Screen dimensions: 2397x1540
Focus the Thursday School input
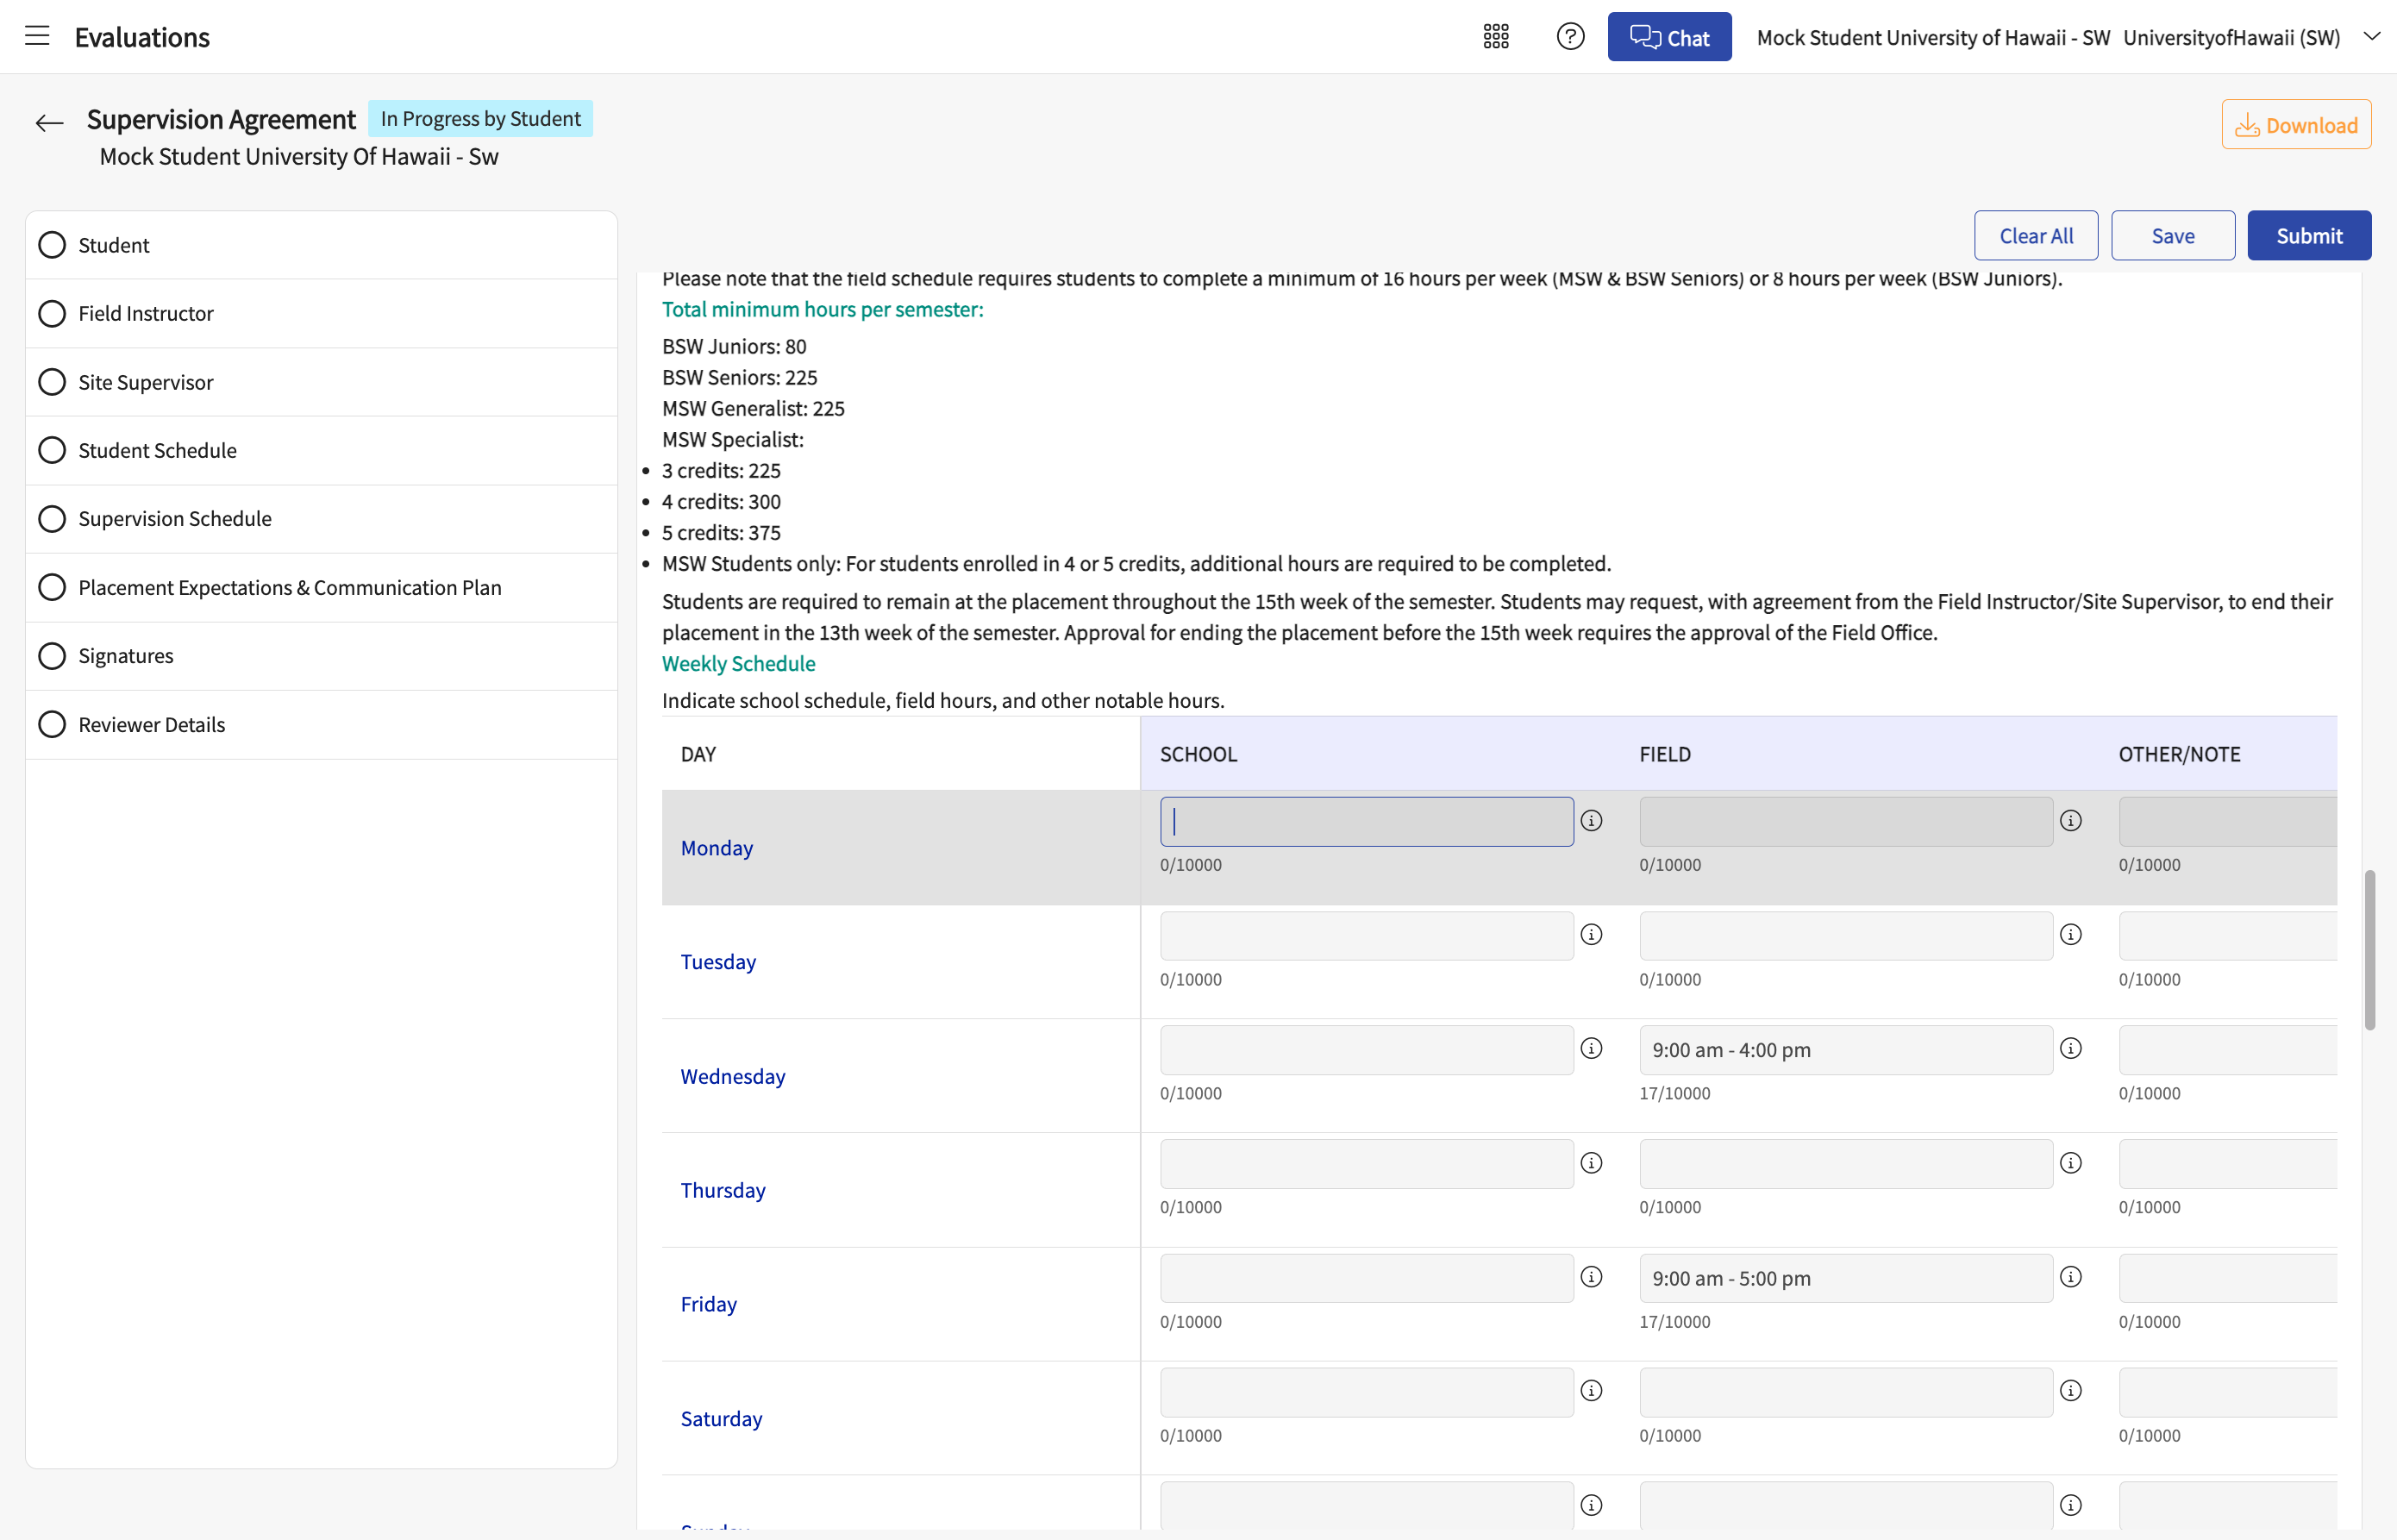click(1366, 1164)
